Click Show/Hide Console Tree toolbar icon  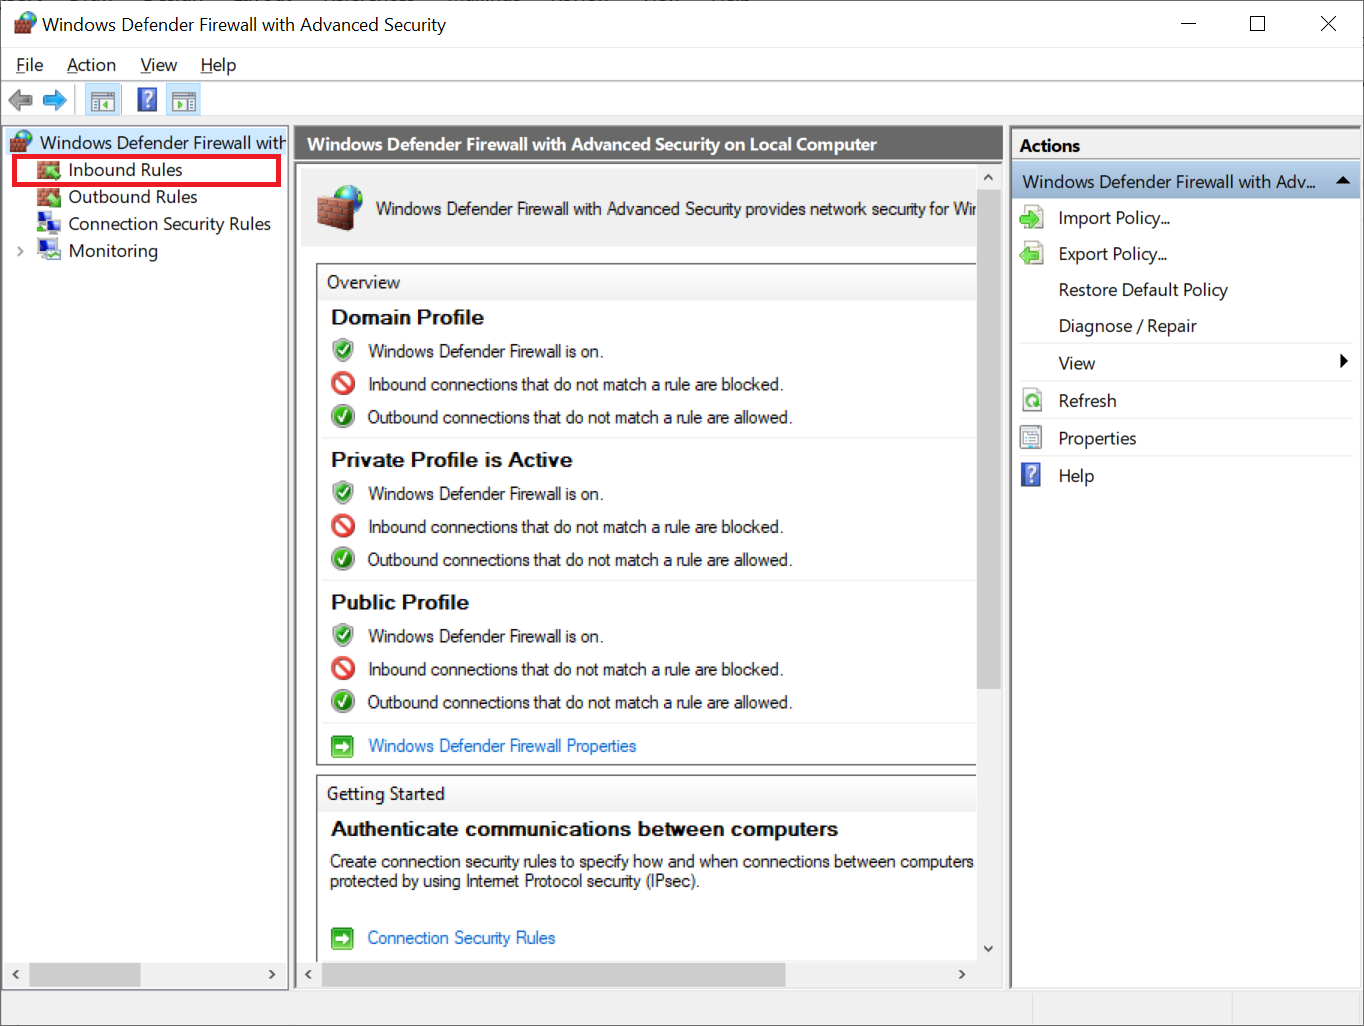pyautogui.click(x=103, y=100)
